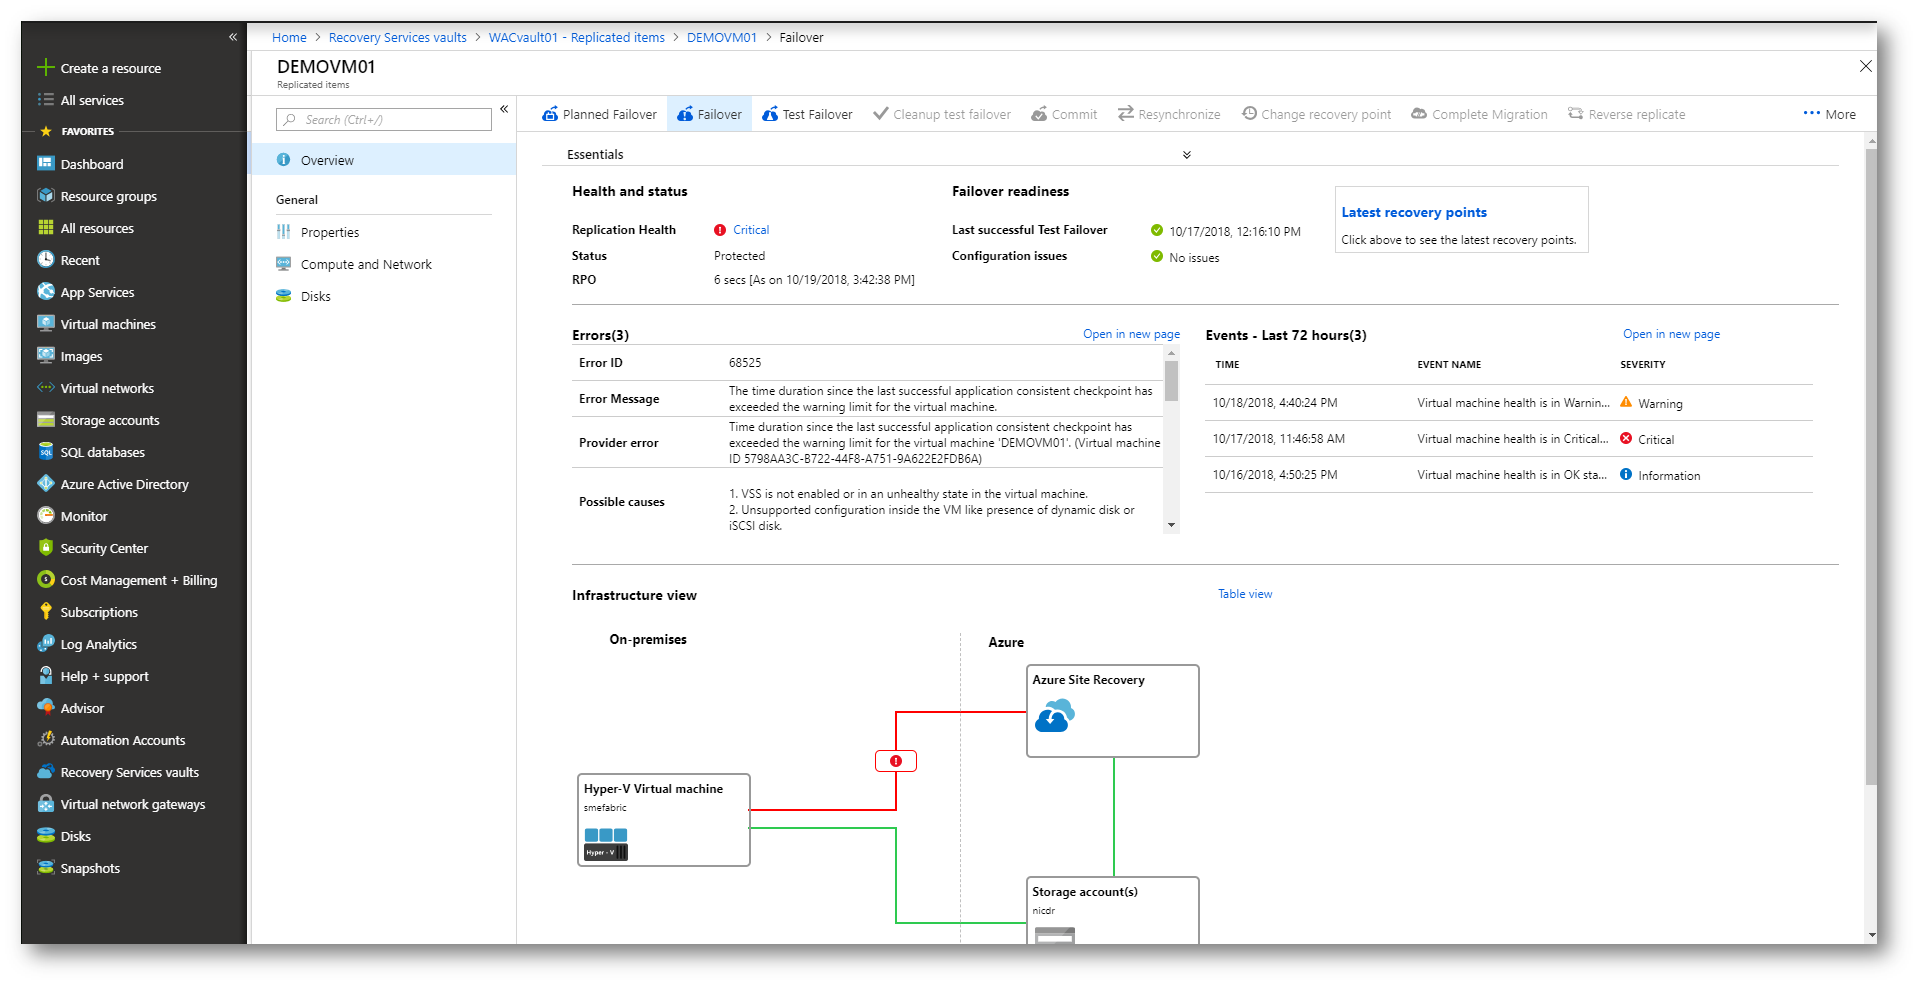This screenshot has height=986, width=1919.
Task: Click Planned Failover in toolbar
Action: coord(599,114)
